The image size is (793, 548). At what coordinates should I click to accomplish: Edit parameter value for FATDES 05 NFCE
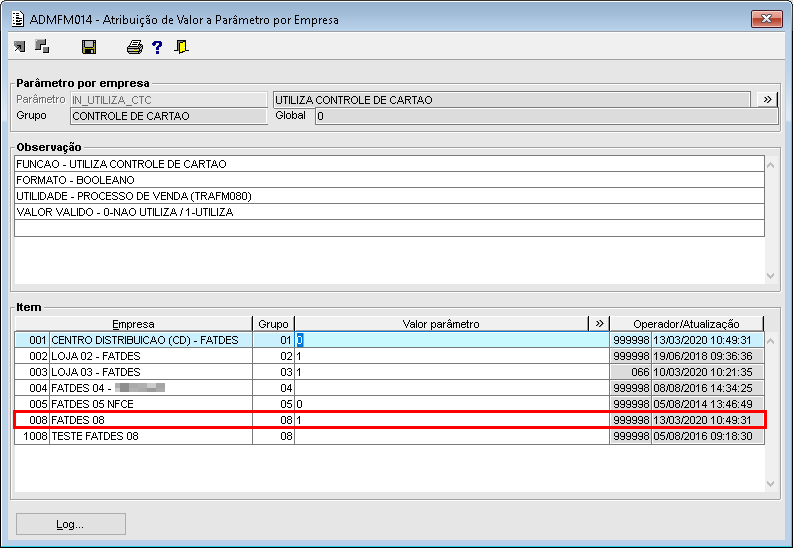click(x=452, y=404)
